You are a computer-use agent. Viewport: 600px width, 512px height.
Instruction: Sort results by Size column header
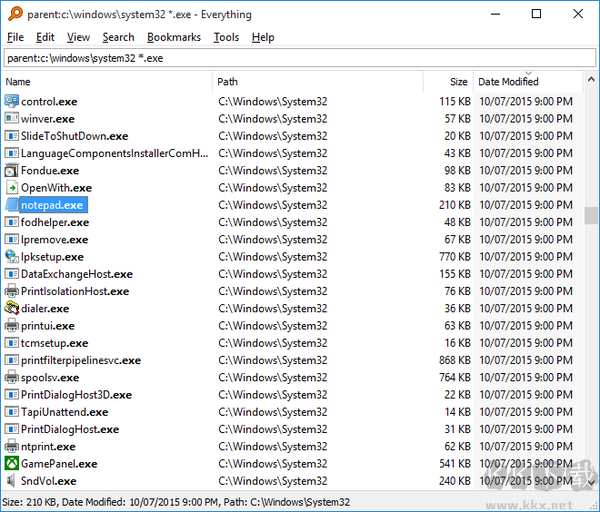(x=448, y=82)
